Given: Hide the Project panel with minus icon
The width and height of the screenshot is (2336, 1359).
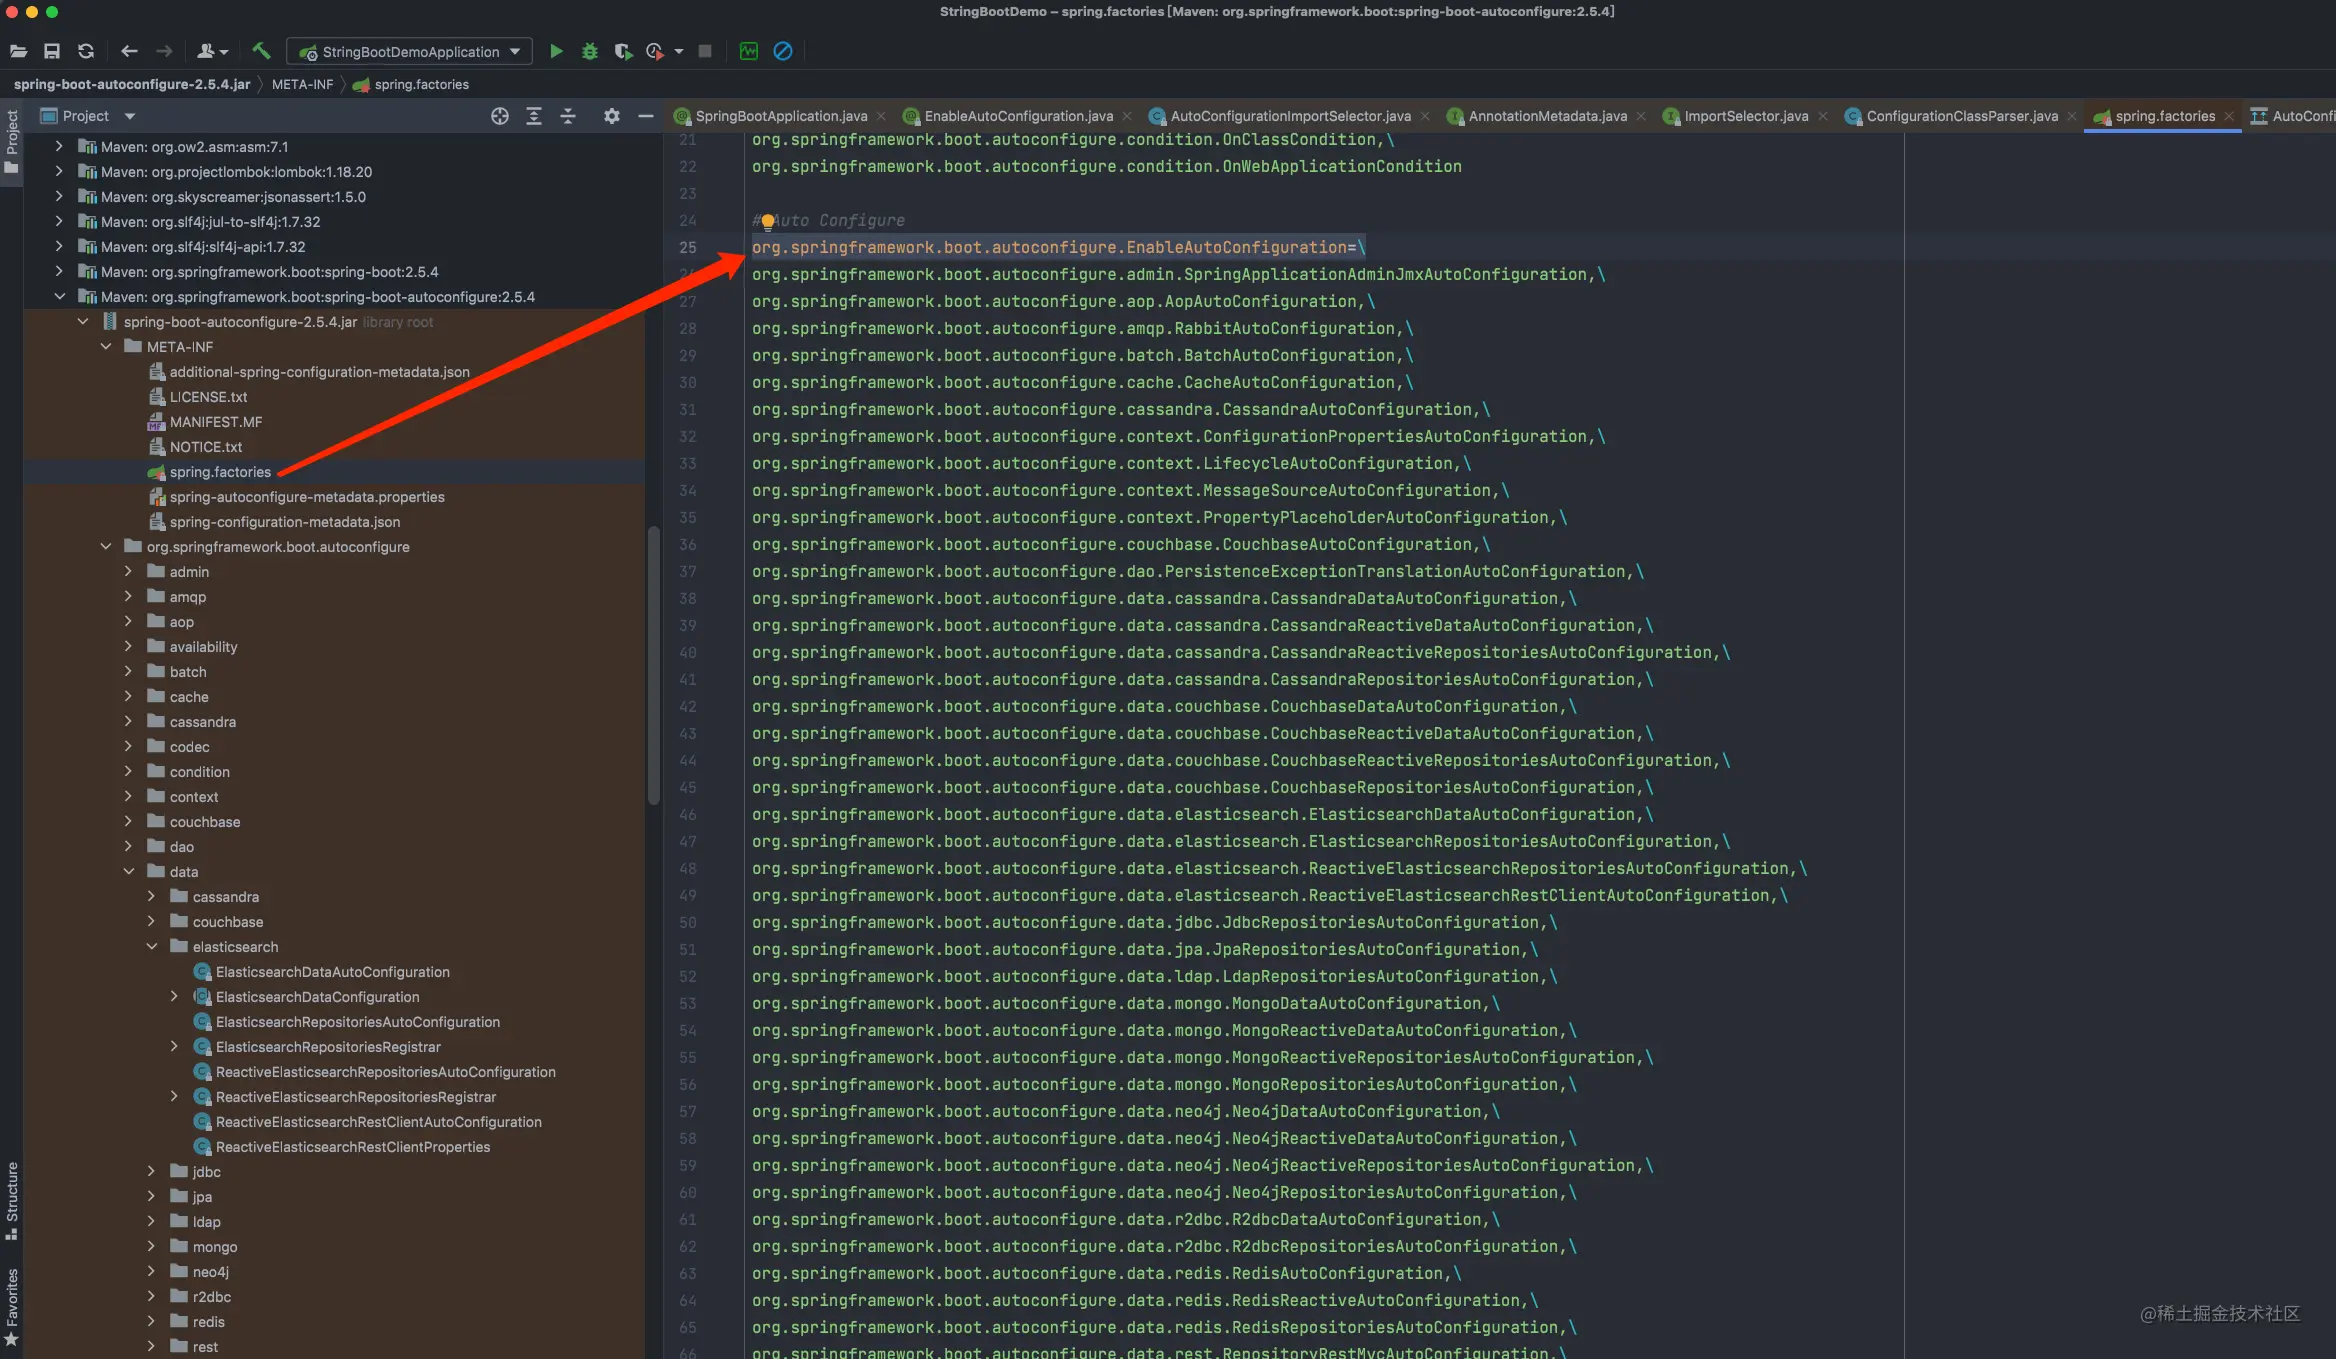Looking at the screenshot, I should (x=646, y=116).
